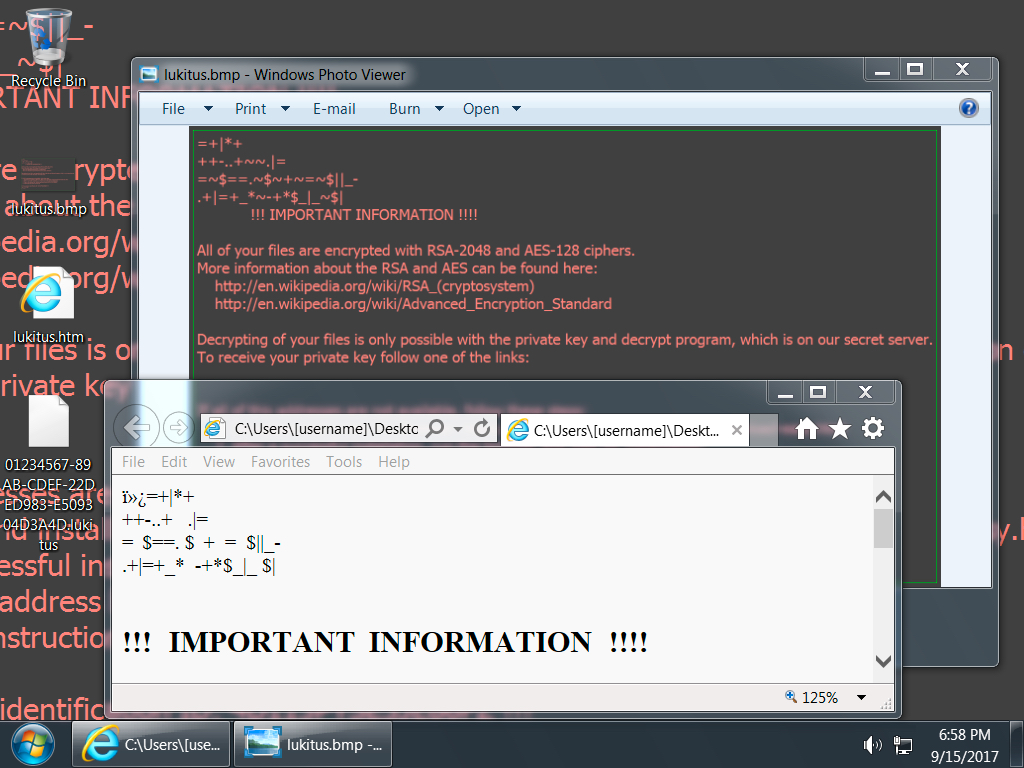Click the Photo Viewer title bar icon
The width and height of the screenshot is (1024, 768).
150,74
